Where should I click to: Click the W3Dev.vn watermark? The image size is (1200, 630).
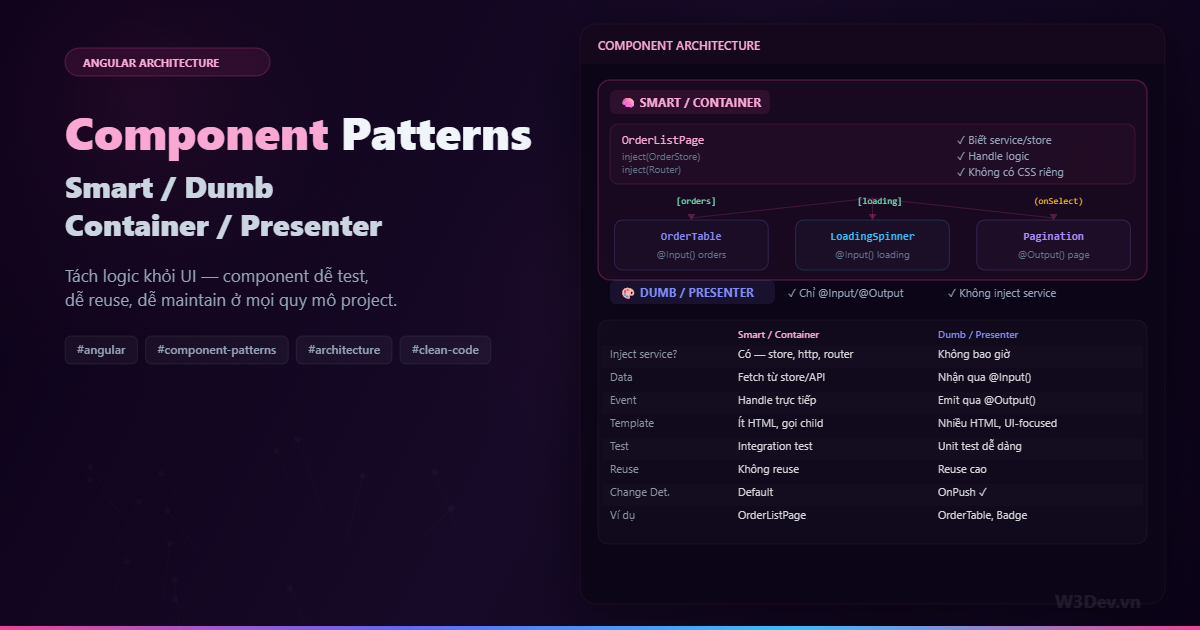[1097, 600]
